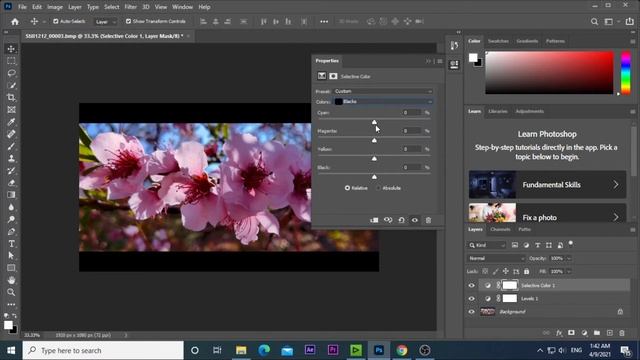This screenshot has height=360, width=640.
Task: Click the Selective Color 1 layer mask thumbnail
Action: pos(509,285)
